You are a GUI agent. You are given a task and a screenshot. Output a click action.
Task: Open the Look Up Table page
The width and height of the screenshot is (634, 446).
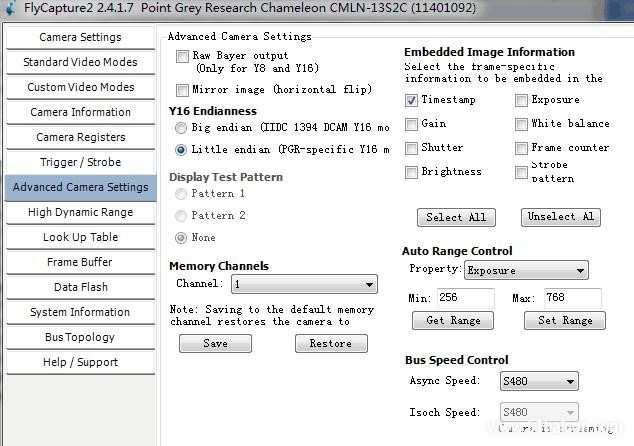tap(80, 237)
